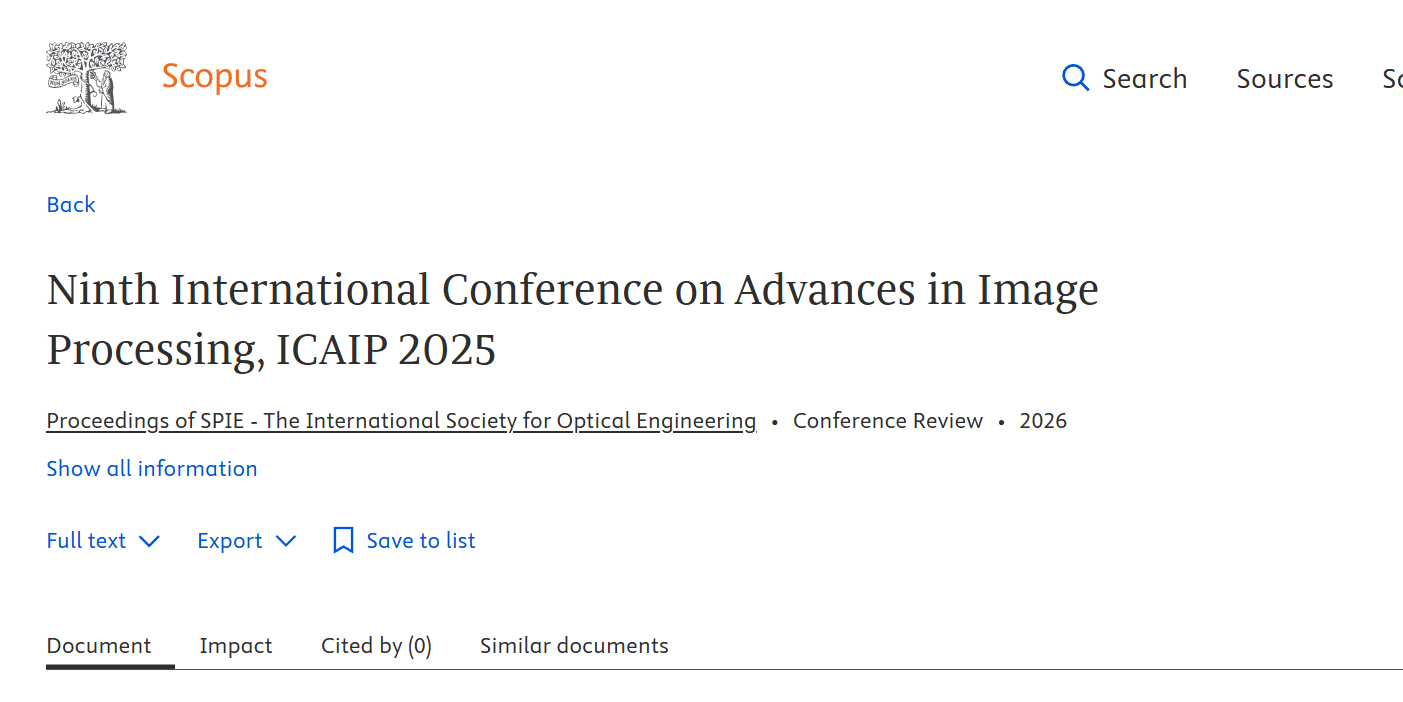The image size is (1403, 702).
Task: Open the Proceedings of SPIE source link
Action: 401,421
